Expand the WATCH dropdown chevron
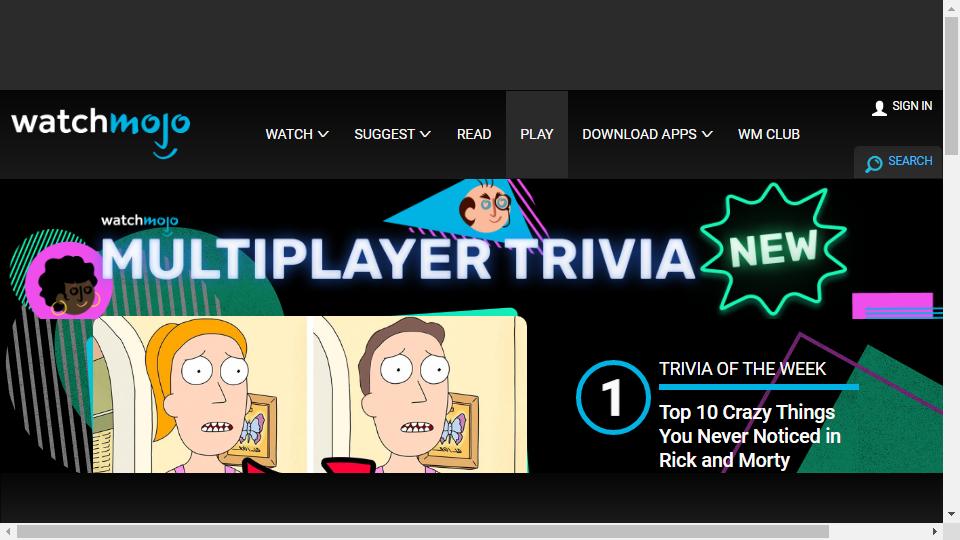Viewport: 960px width, 540px height. tap(323, 134)
